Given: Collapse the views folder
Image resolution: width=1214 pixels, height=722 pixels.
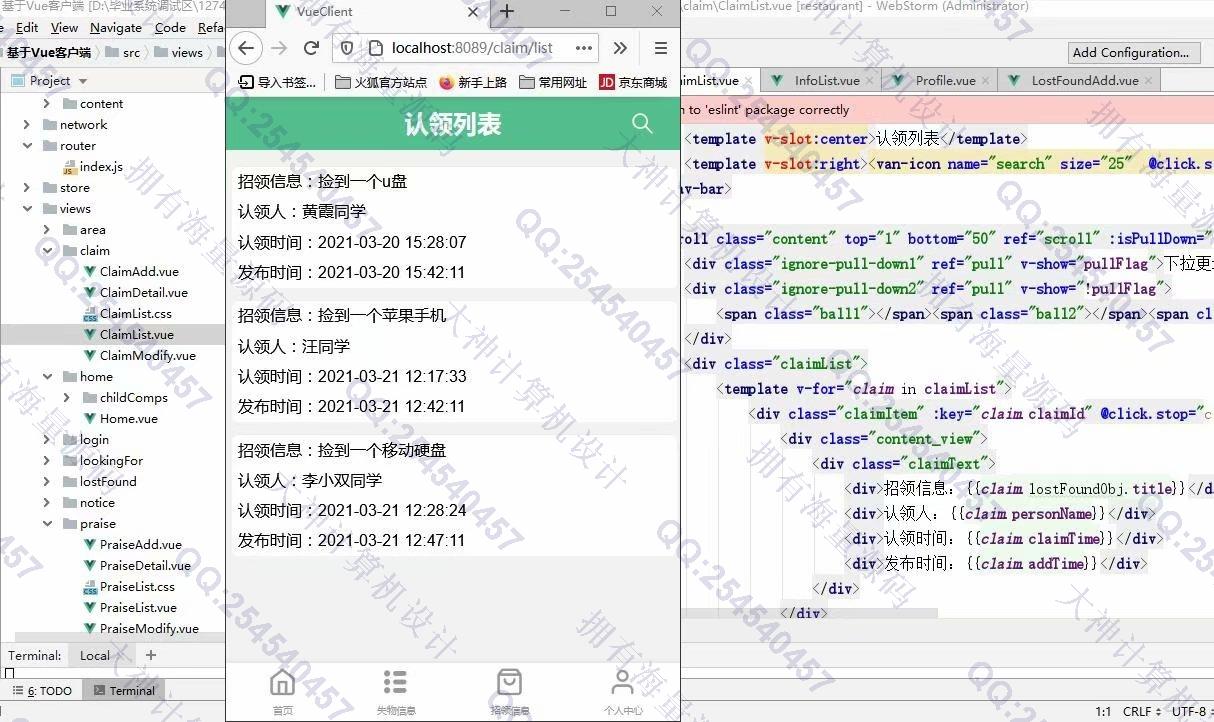Looking at the screenshot, I should [26, 208].
